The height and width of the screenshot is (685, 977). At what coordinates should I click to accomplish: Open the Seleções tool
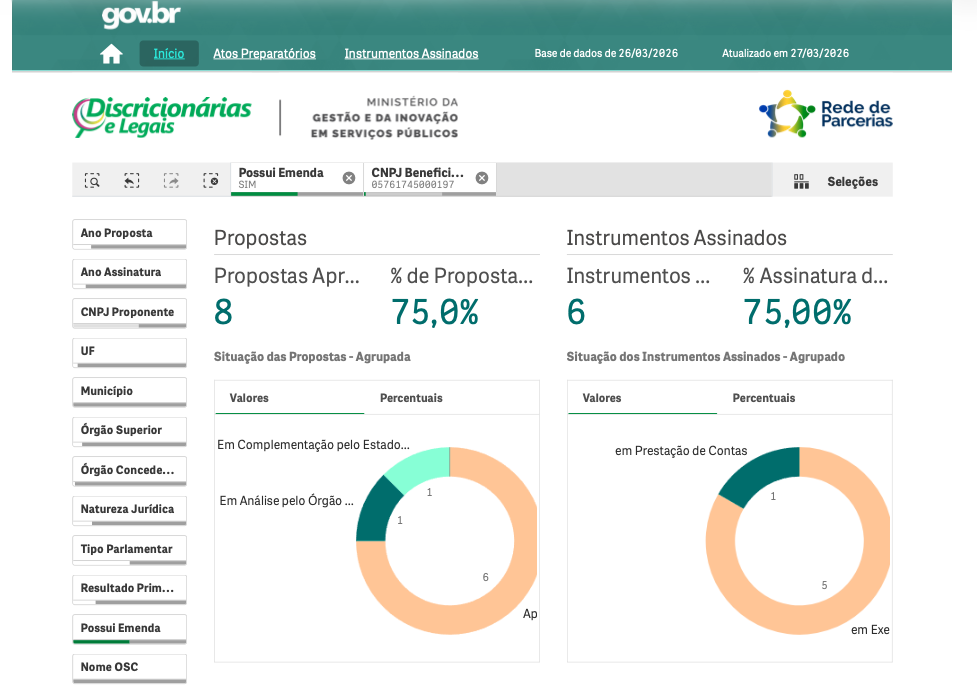(x=834, y=181)
